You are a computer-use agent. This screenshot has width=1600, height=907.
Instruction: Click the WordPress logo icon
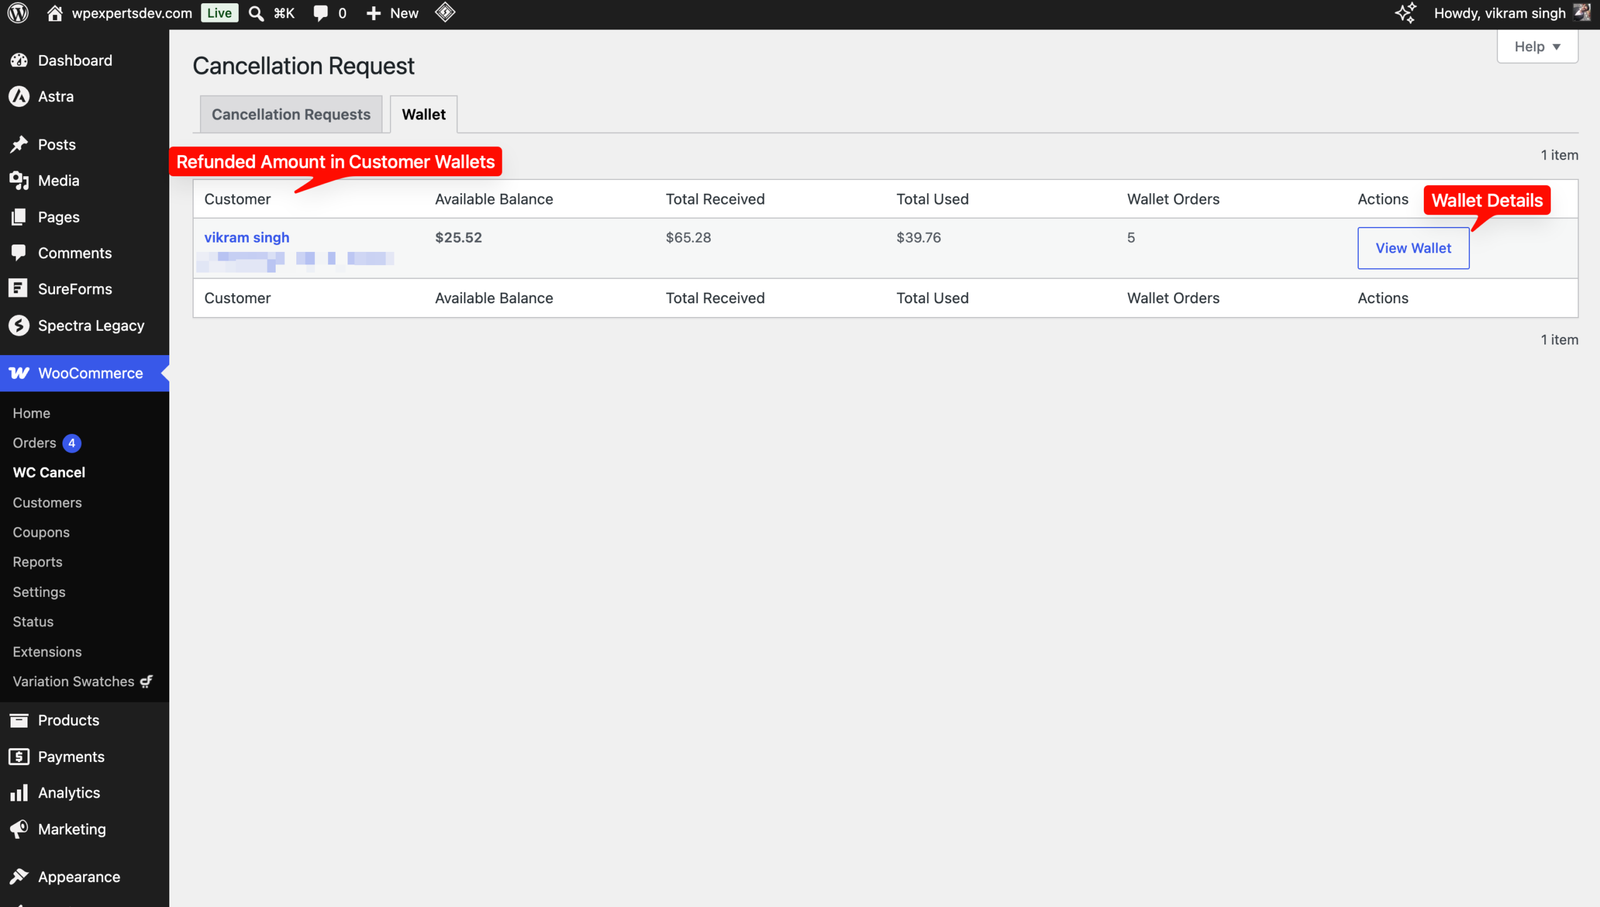point(18,13)
